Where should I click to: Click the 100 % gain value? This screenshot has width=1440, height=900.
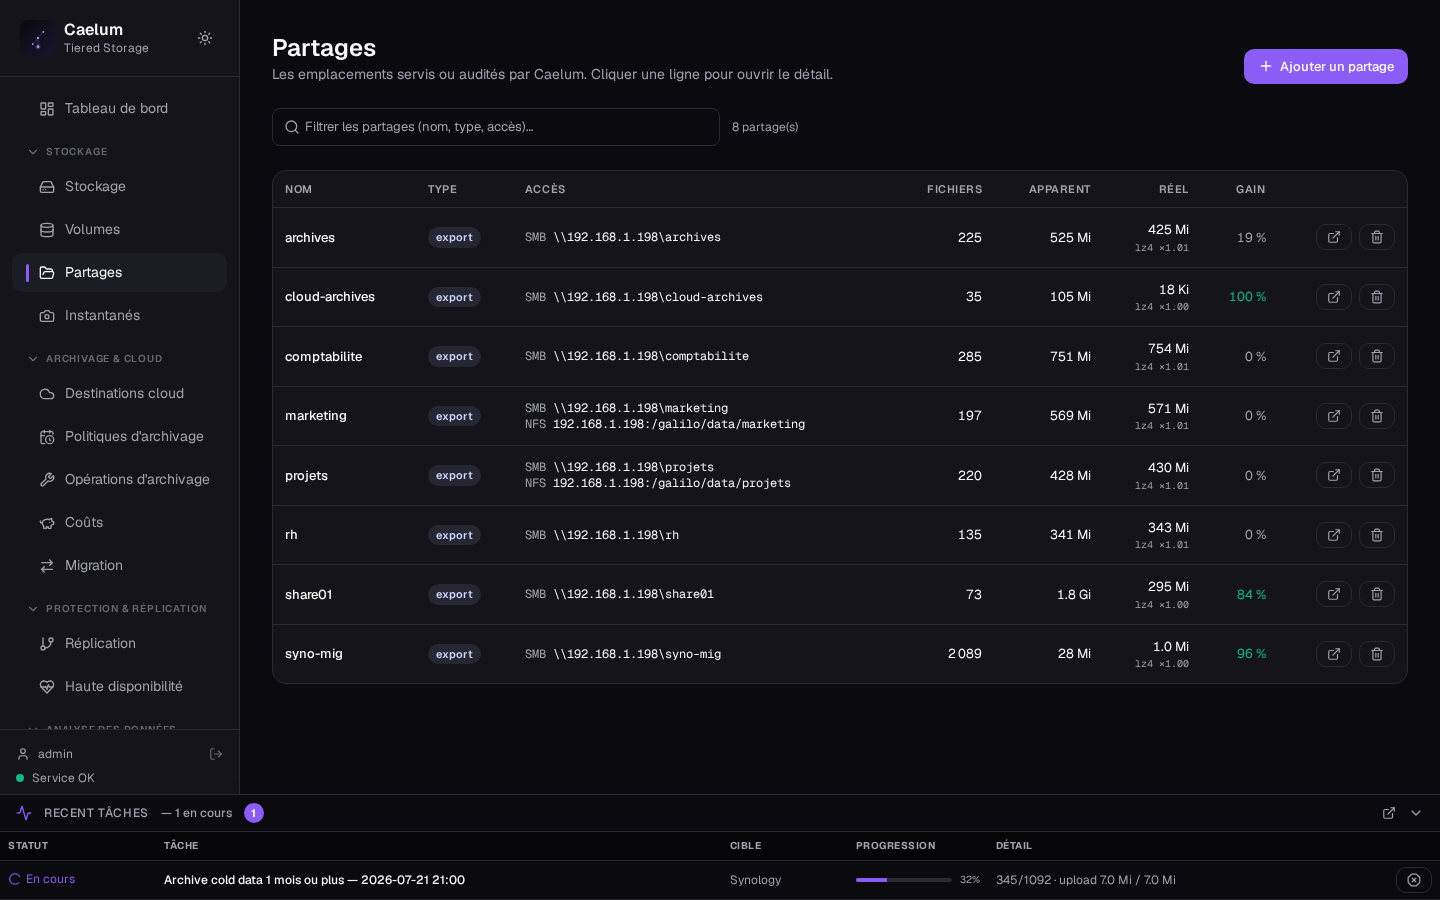(x=1247, y=297)
